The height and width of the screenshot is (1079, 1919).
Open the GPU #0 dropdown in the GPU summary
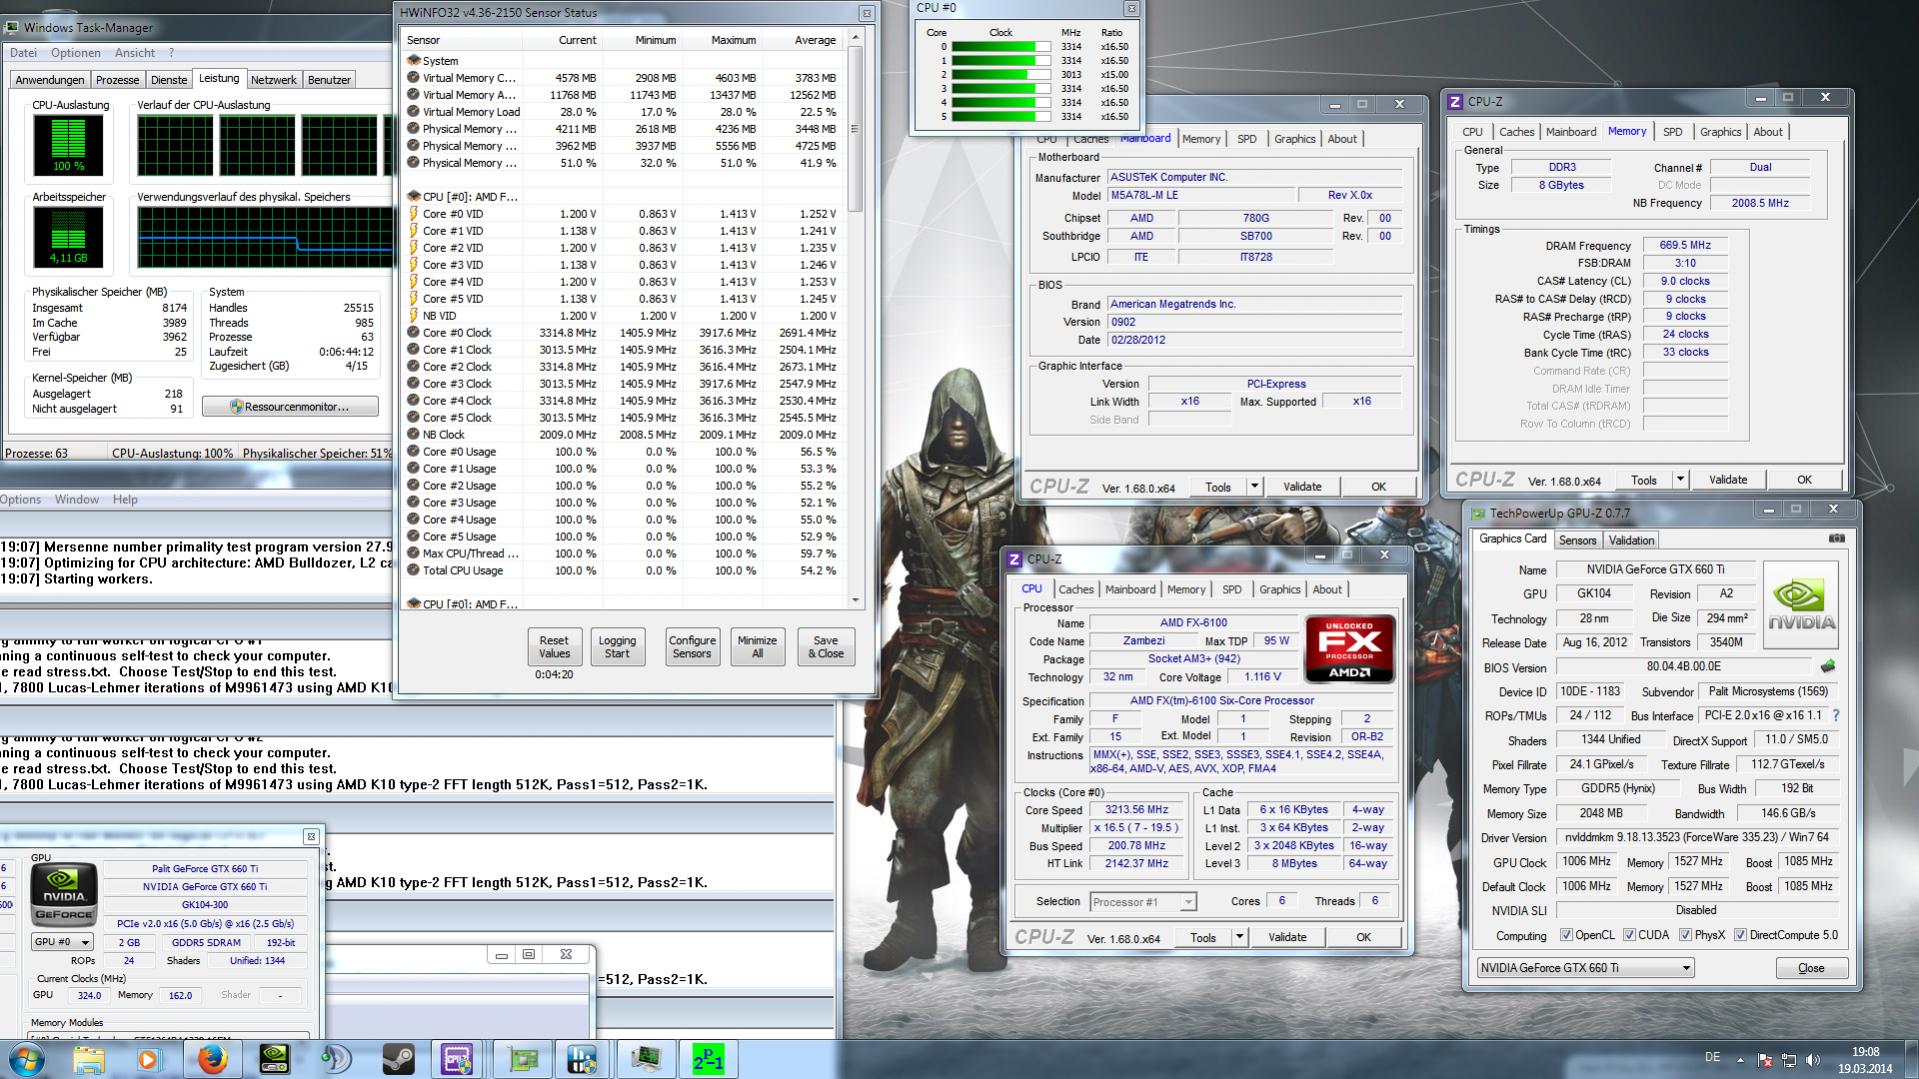(62, 942)
